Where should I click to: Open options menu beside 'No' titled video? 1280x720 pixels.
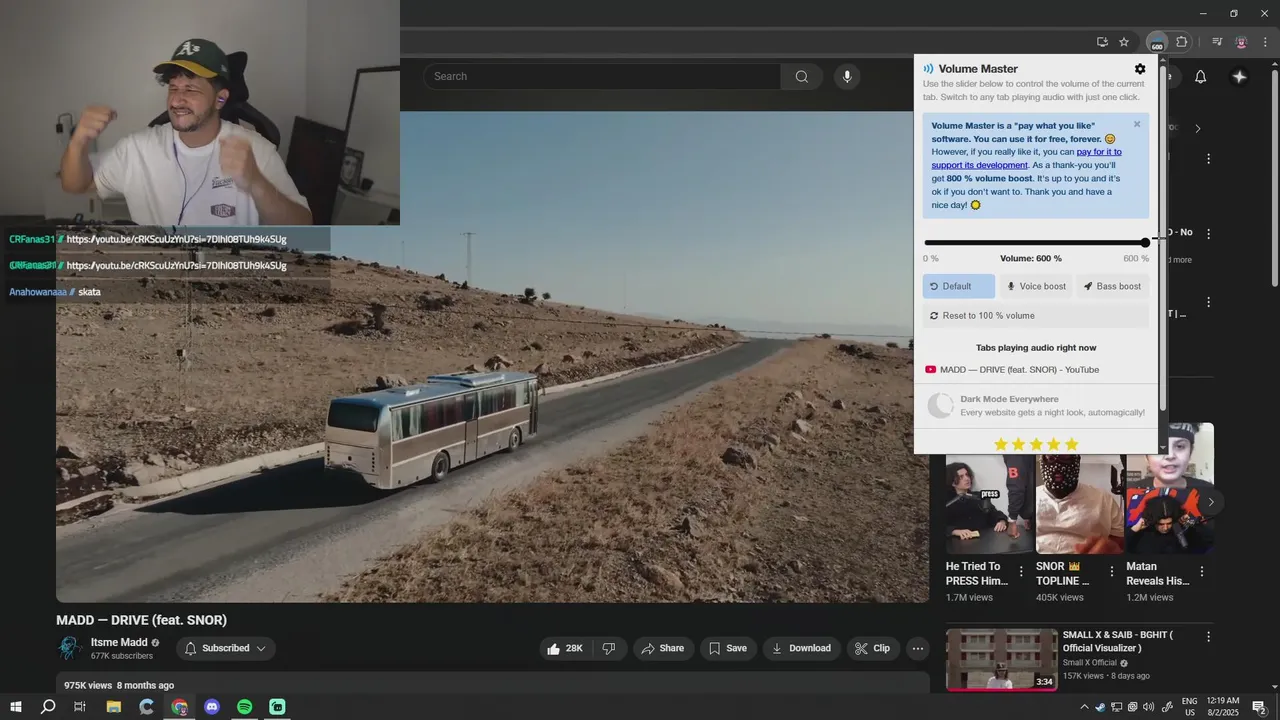coord(1208,234)
